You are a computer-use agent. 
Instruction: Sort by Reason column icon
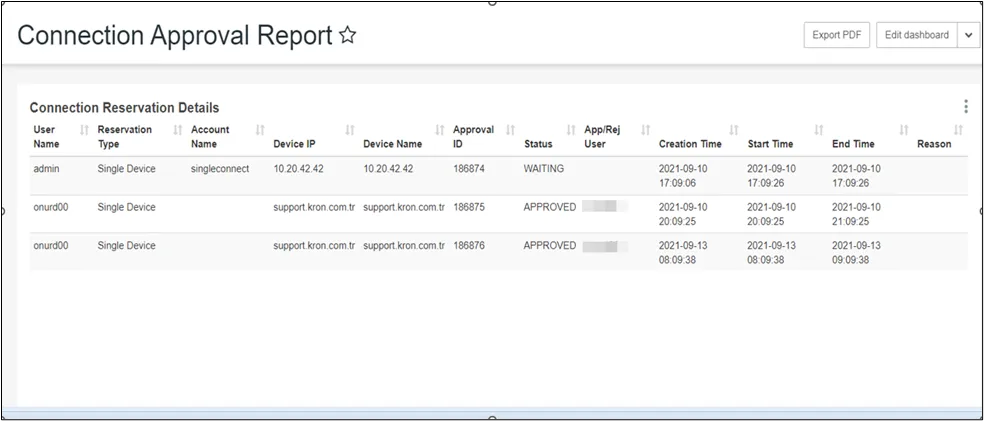[958, 130]
